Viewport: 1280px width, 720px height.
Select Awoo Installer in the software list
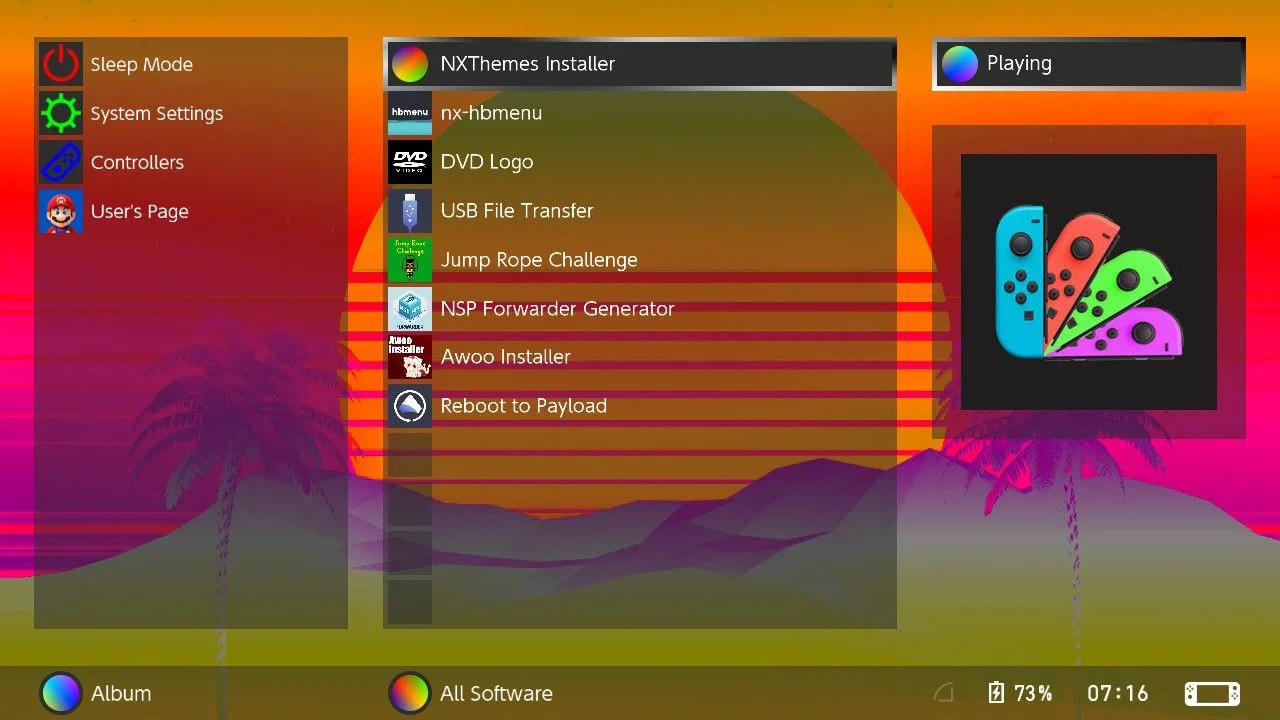(x=506, y=357)
